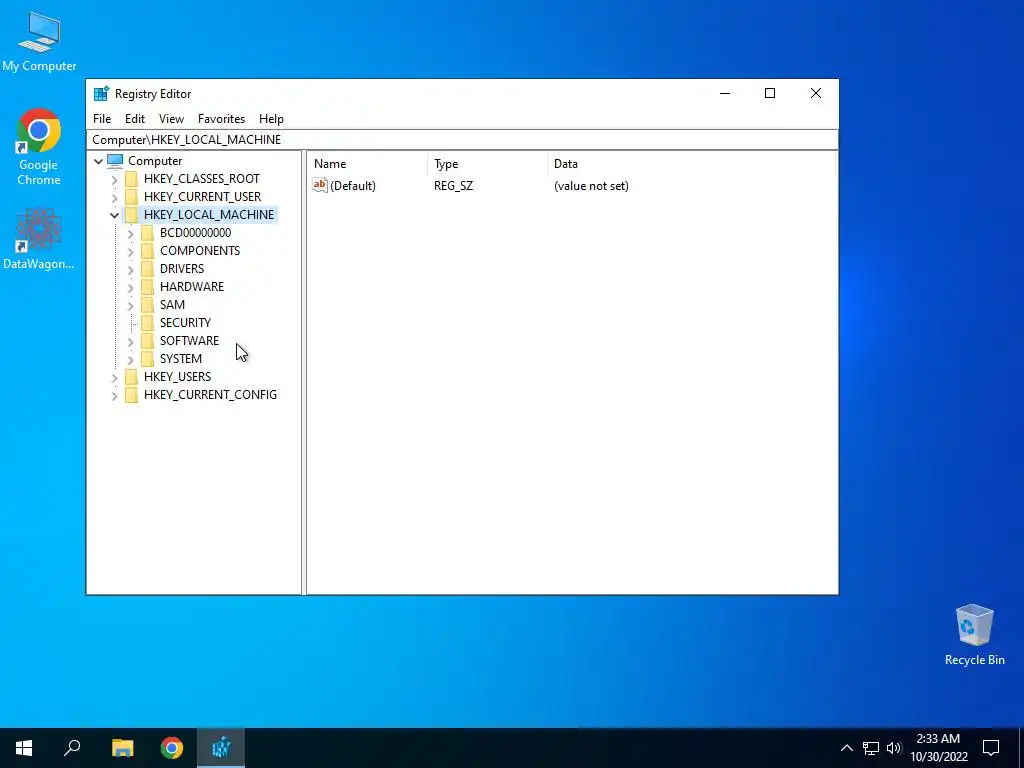1024x768 pixels.
Task: Open the Google Chrome desktop shortcut
Action: point(39,146)
